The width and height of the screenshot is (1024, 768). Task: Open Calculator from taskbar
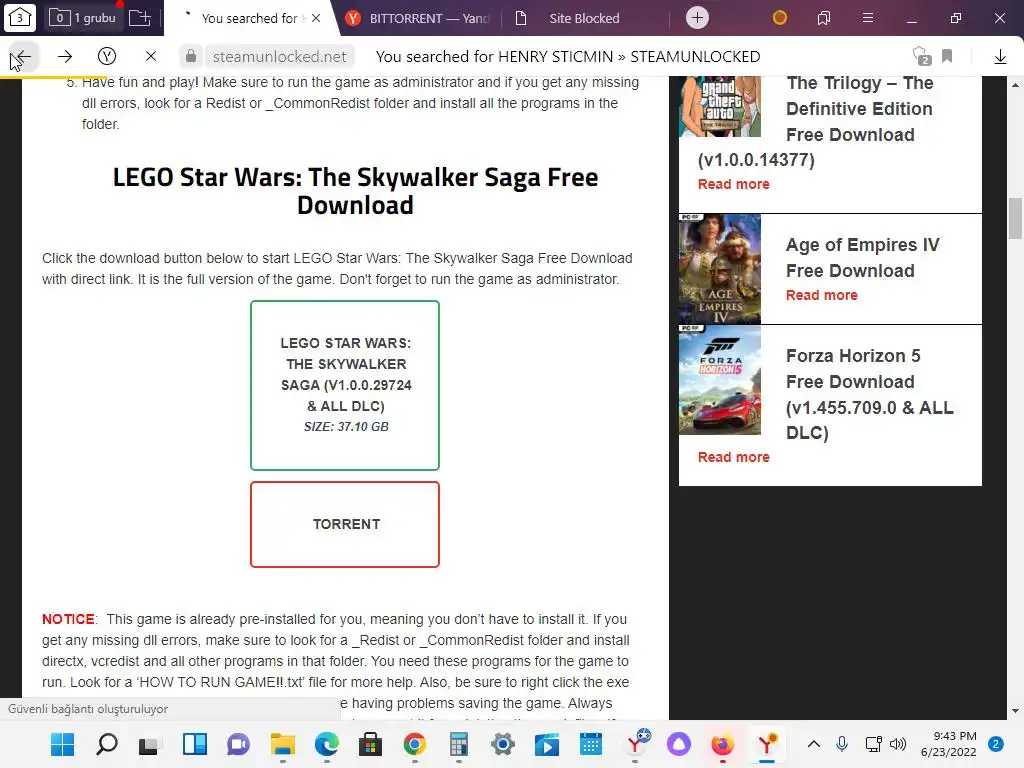pos(458,744)
